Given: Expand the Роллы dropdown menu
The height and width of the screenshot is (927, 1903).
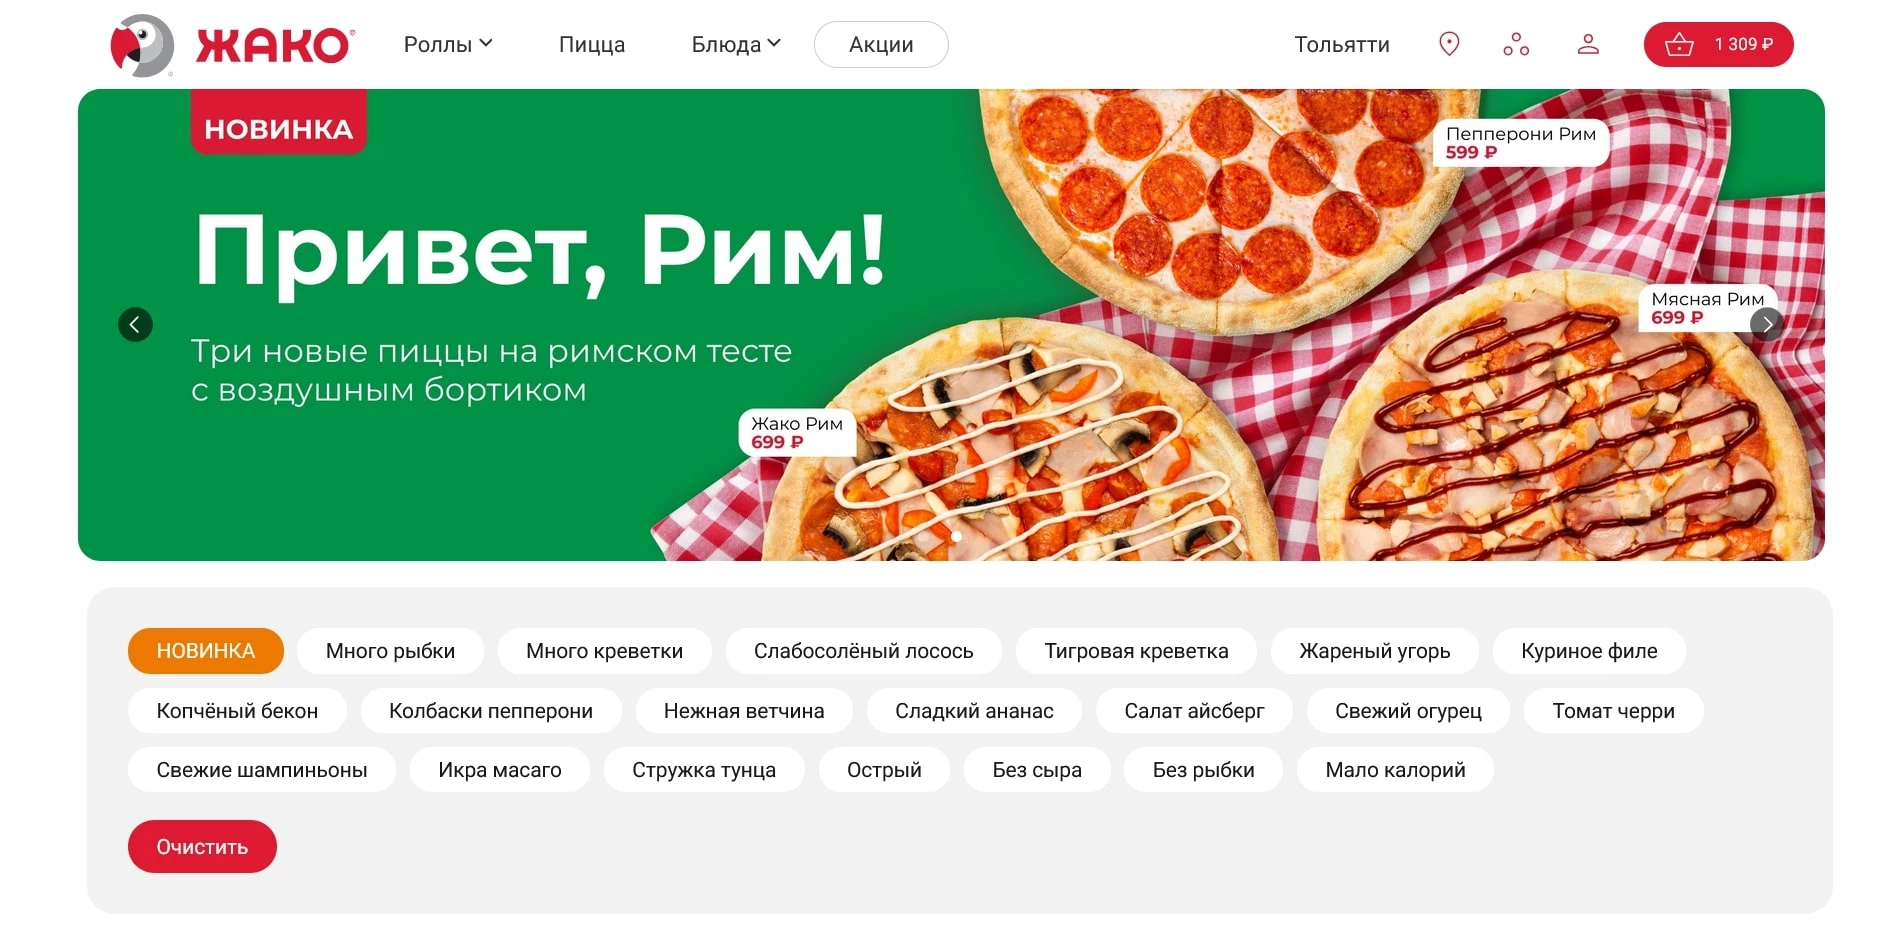Looking at the screenshot, I should (448, 44).
